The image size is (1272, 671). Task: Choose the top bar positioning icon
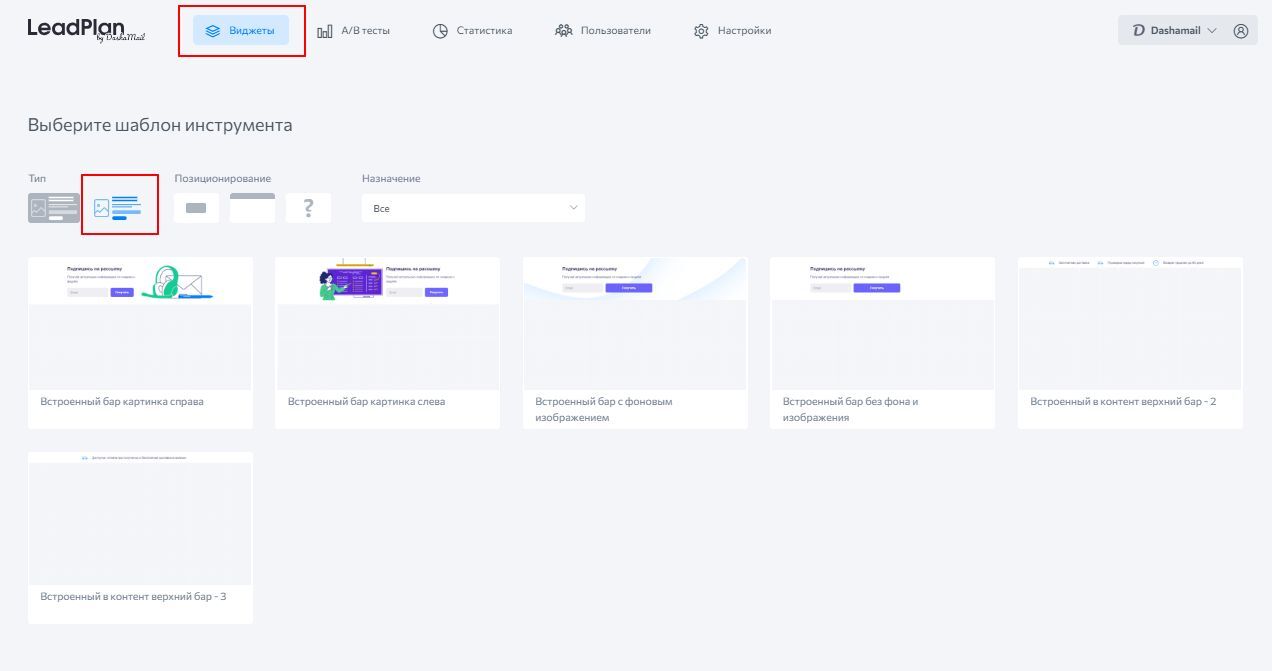click(252, 208)
